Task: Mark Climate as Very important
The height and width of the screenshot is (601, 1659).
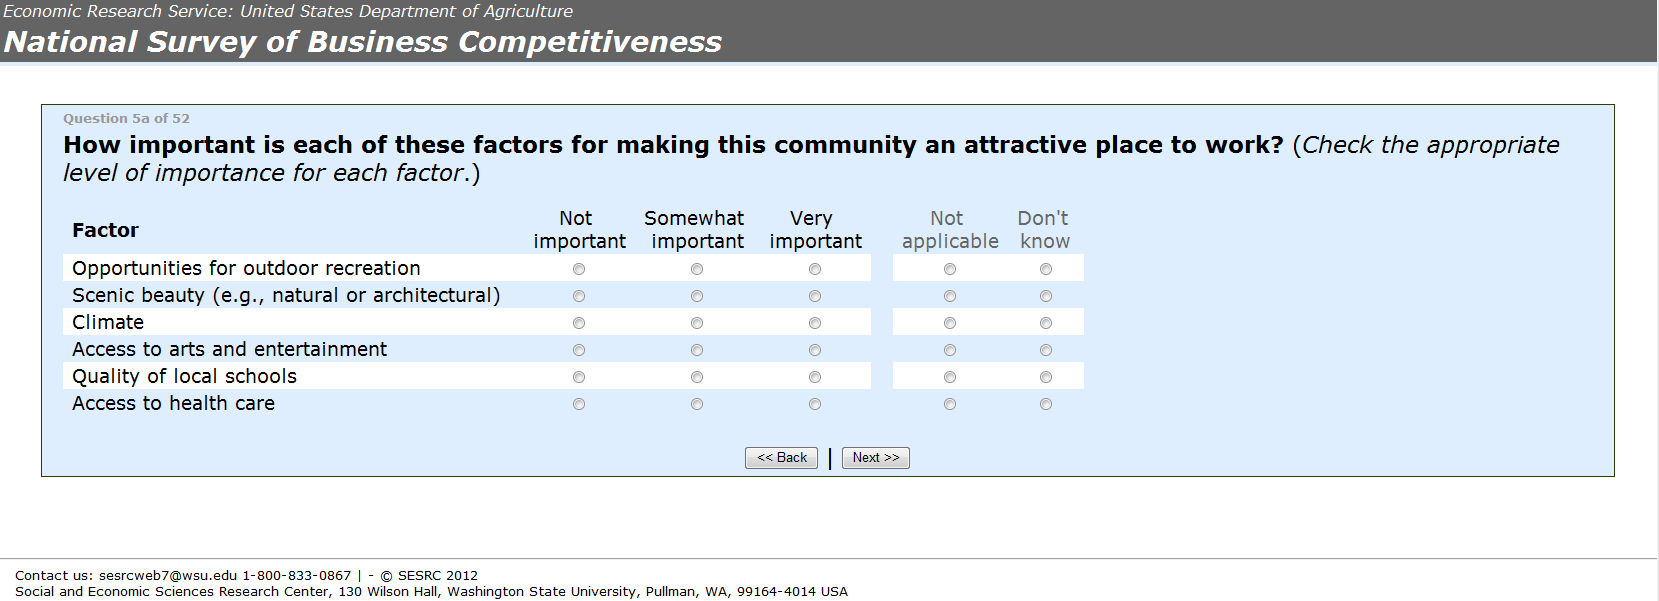Action: pyautogui.click(x=815, y=323)
